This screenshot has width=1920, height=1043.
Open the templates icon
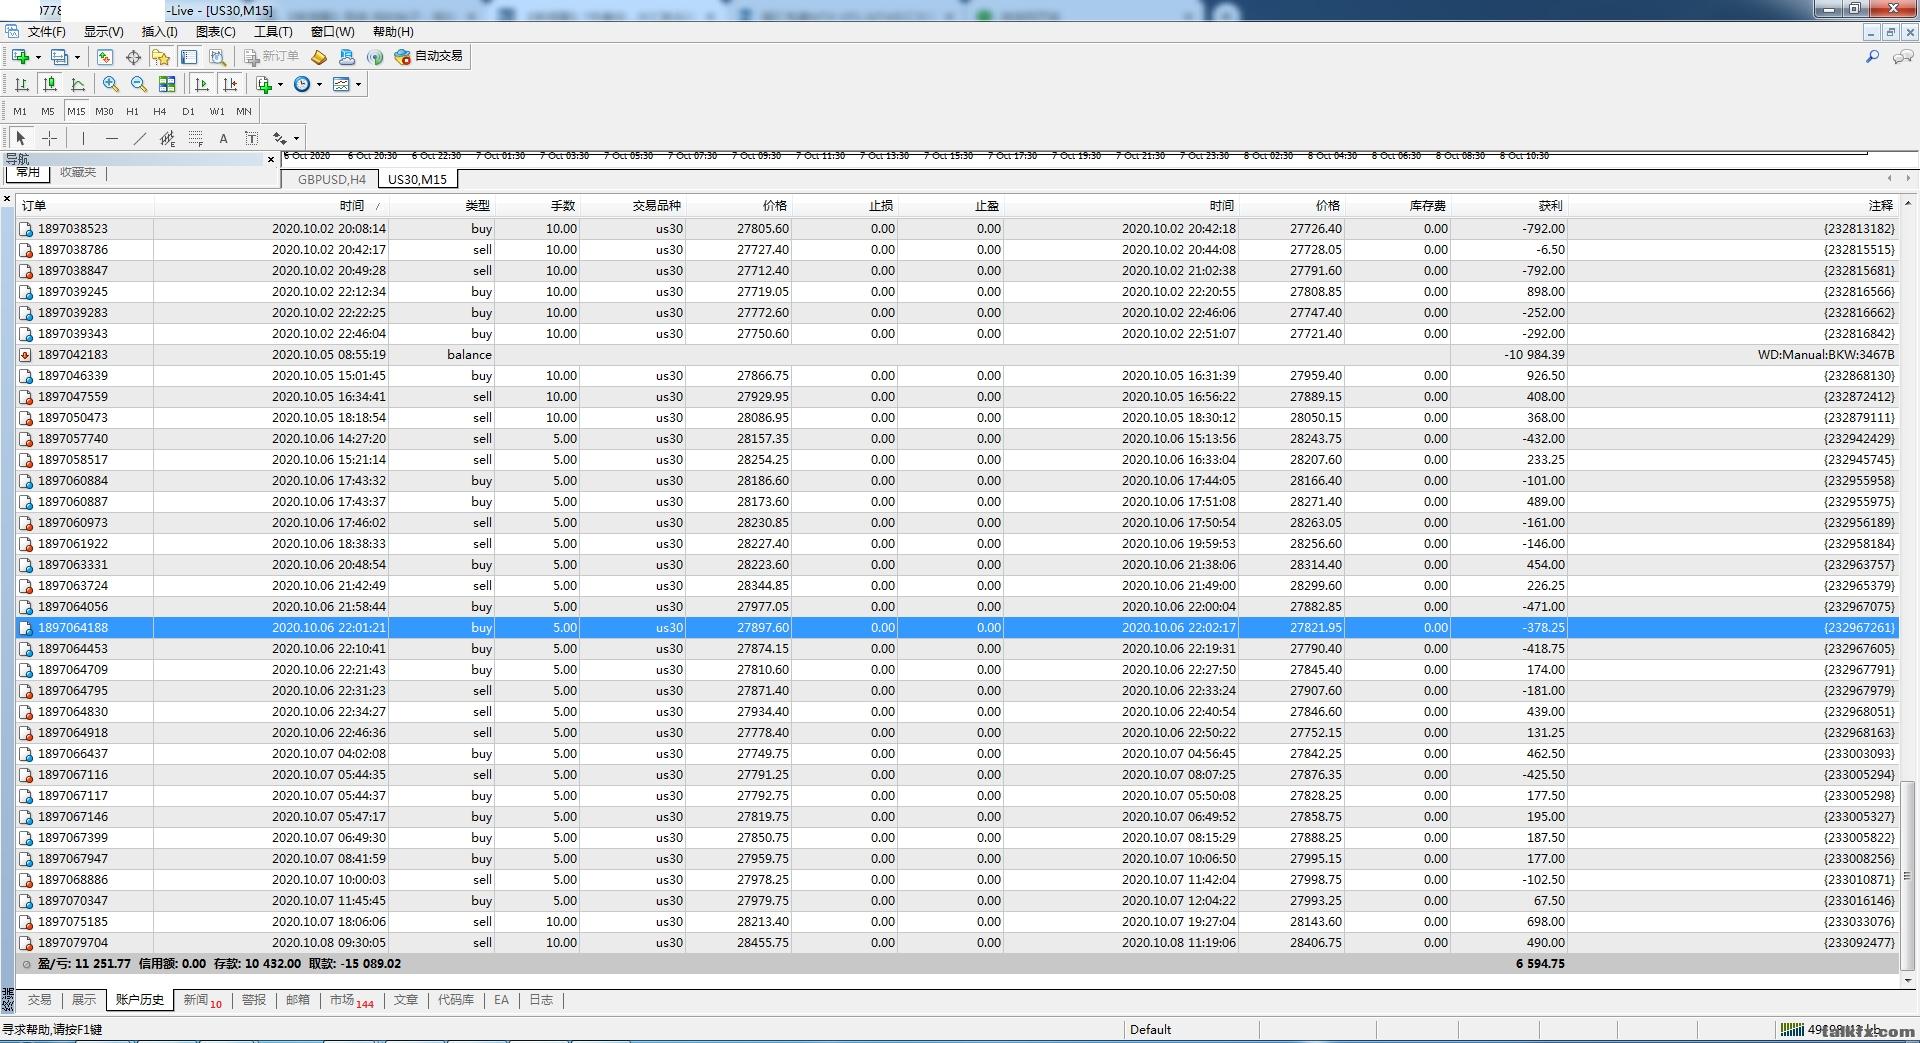click(341, 85)
